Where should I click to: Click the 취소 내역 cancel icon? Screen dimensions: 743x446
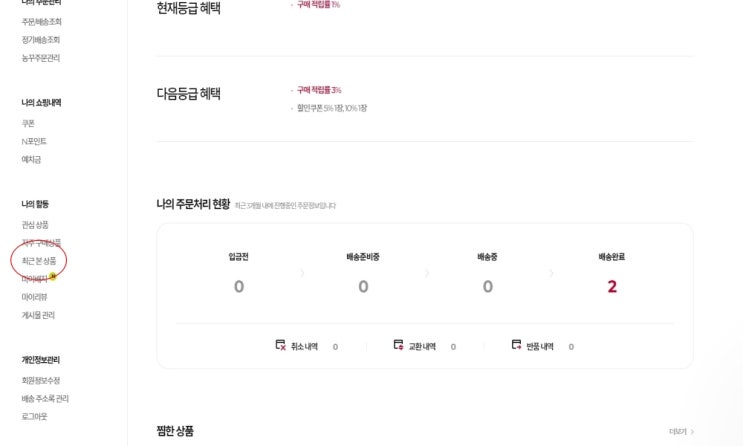click(281, 345)
